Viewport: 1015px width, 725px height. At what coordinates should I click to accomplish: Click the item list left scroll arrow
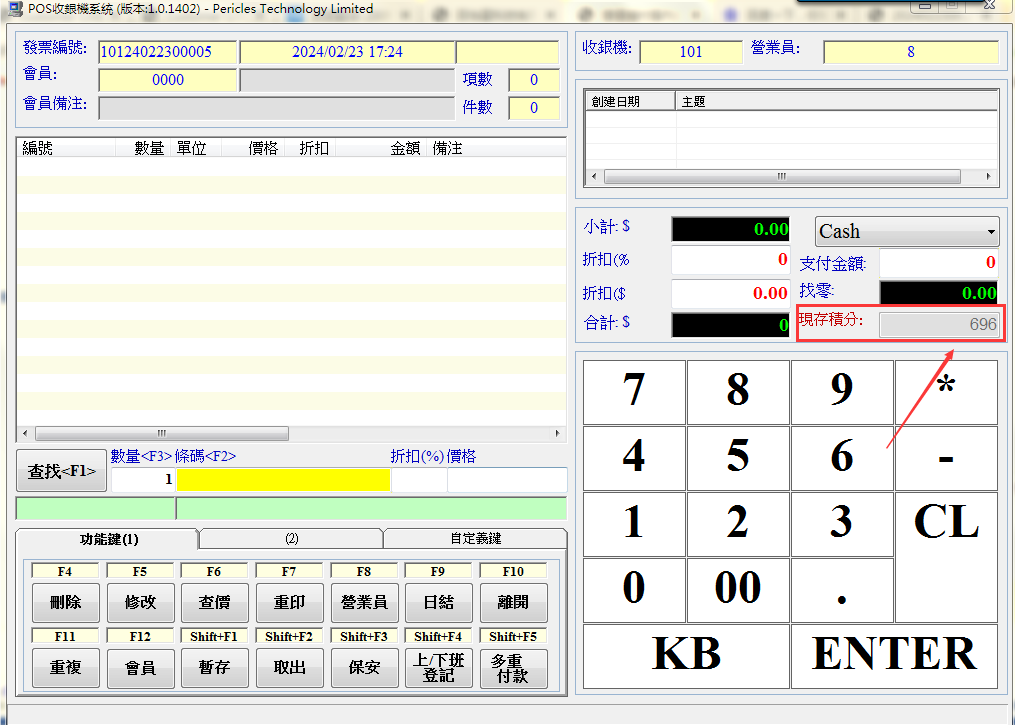[25, 433]
